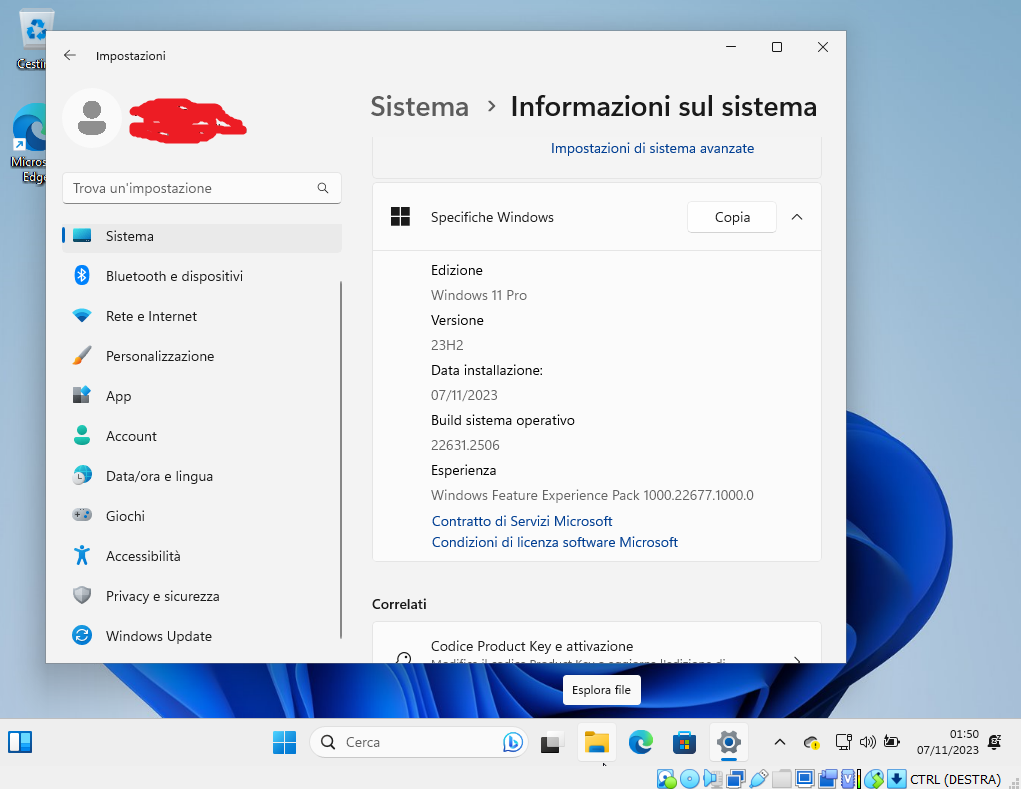Open Condizioni di licenza software Microsoft link

click(x=555, y=542)
